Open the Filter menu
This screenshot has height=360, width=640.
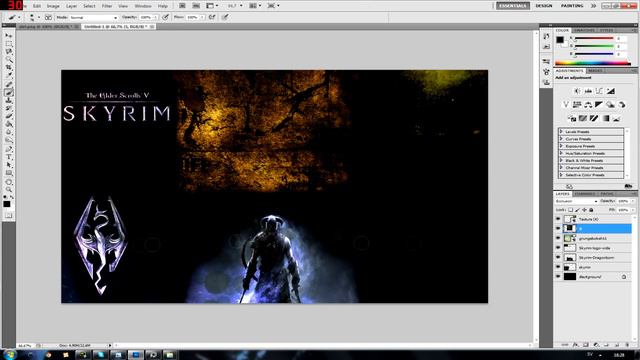107,6
